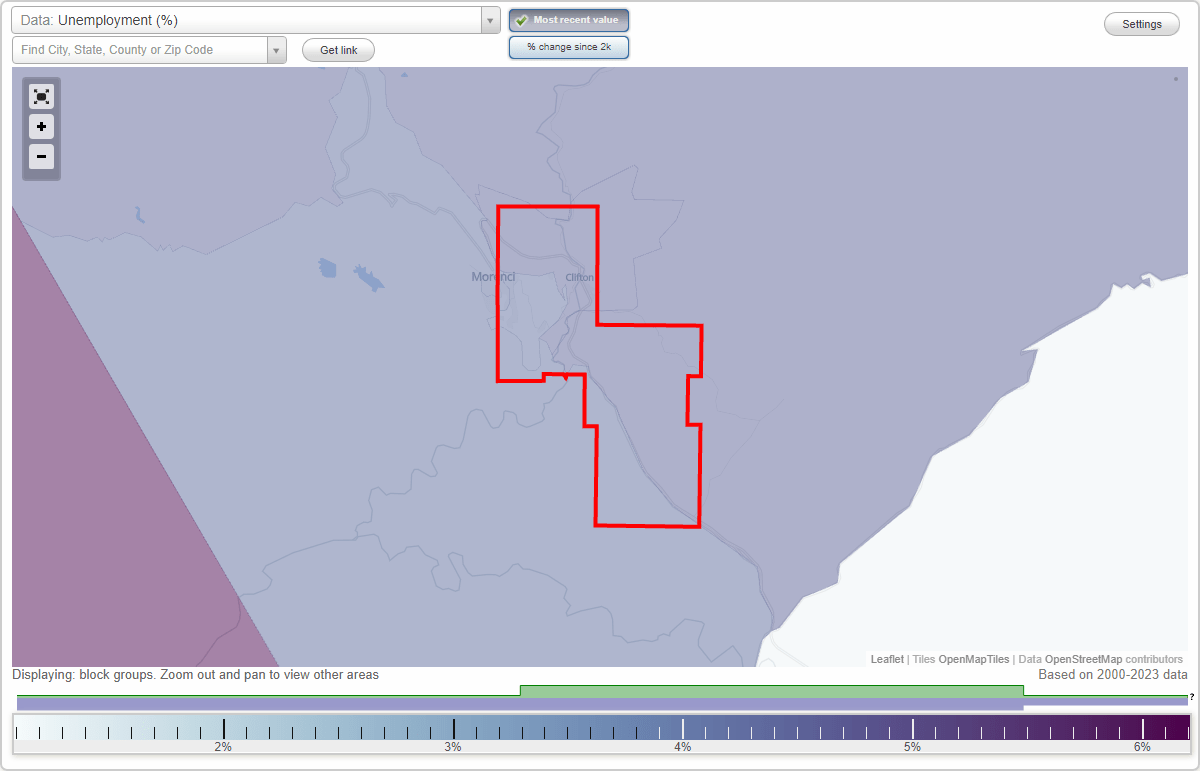Image resolution: width=1200 pixels, height=771 pixels.
Task: Zoom in with the plus button
Action: click(x=41, y=127)
